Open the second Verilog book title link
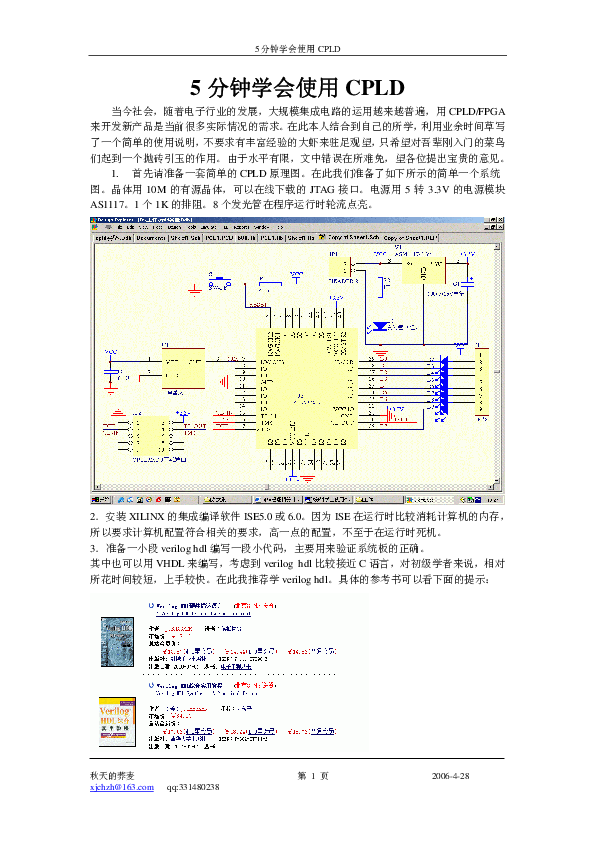 pos(189,685)
